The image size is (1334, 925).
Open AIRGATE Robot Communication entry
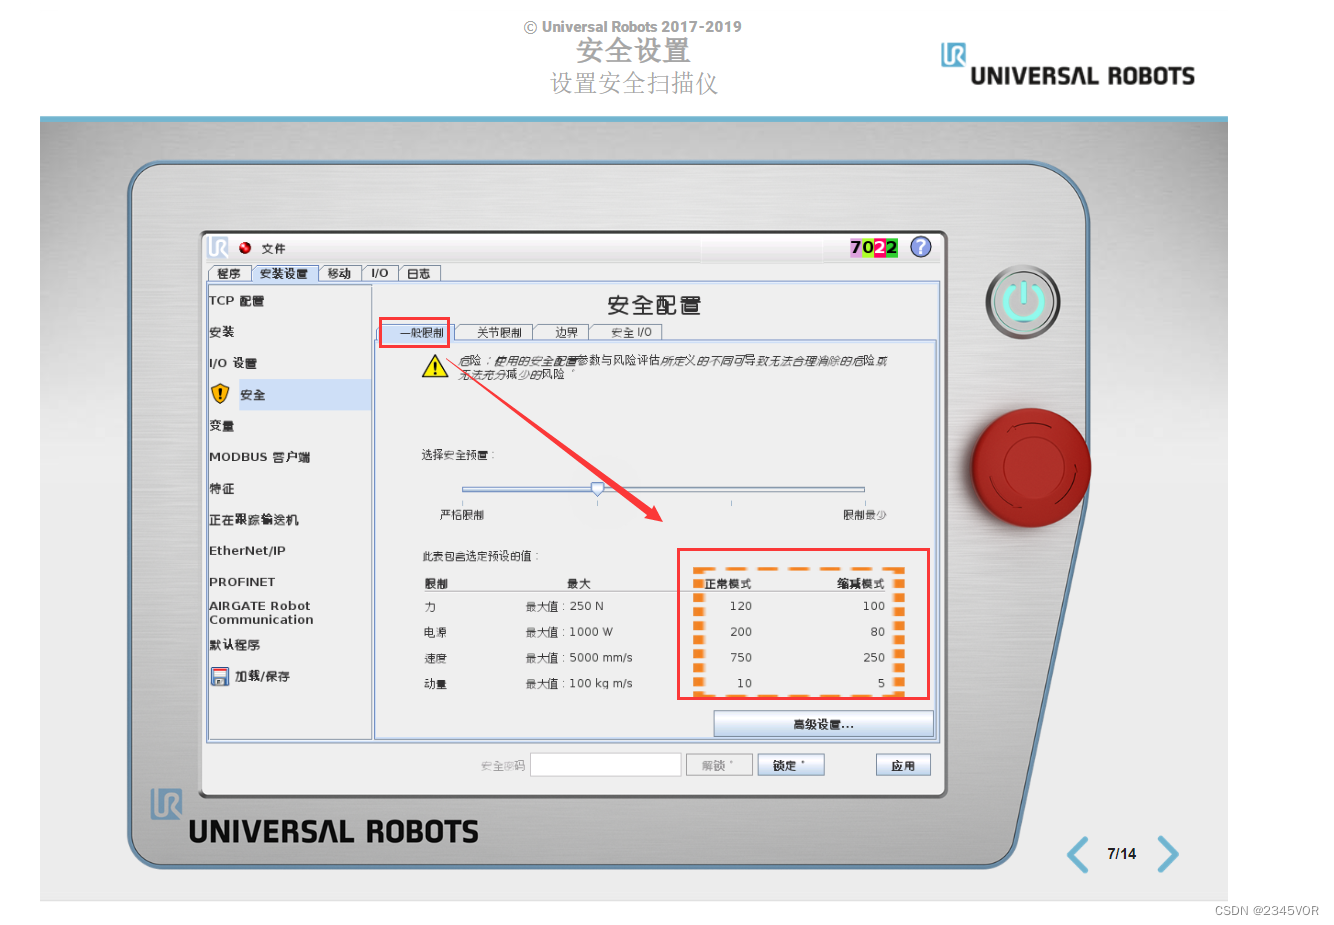click(x=261, y=613)
